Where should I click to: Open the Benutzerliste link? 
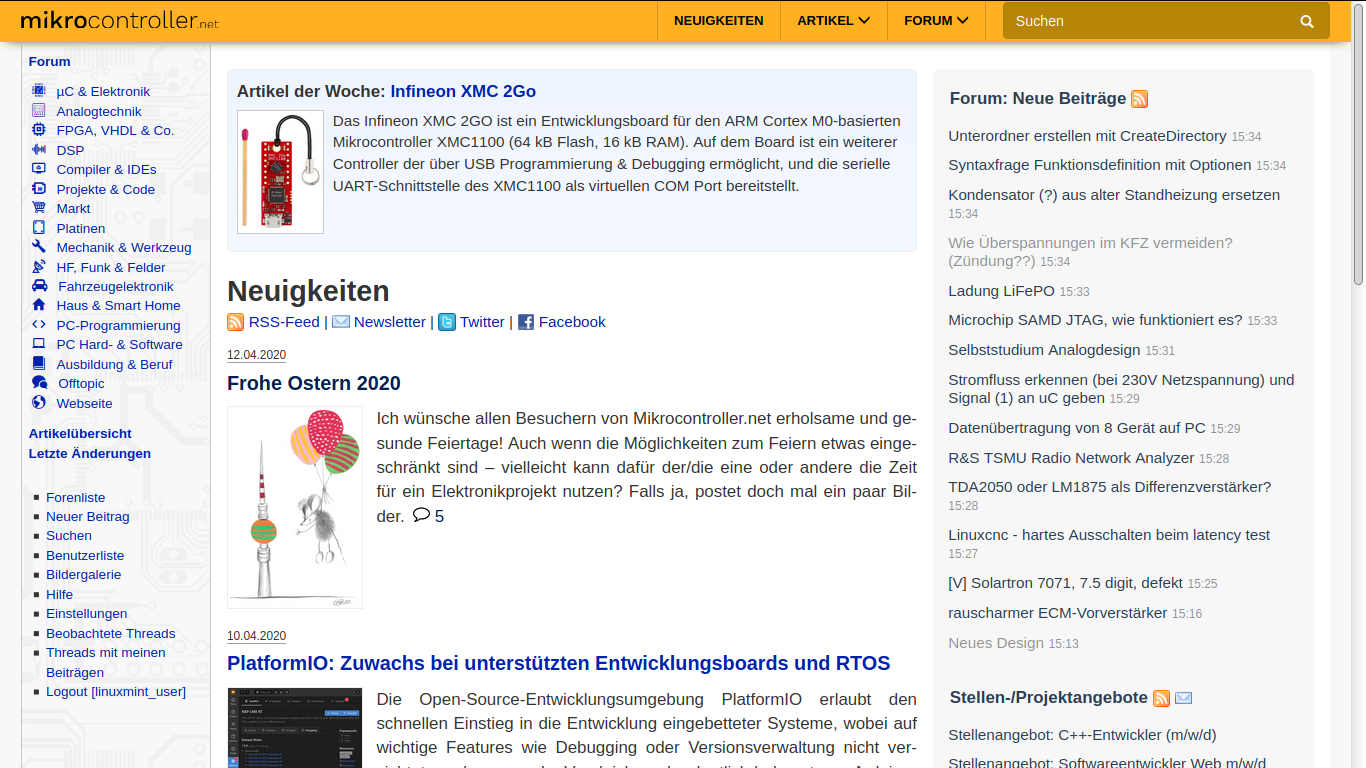[x=85, y=555]
